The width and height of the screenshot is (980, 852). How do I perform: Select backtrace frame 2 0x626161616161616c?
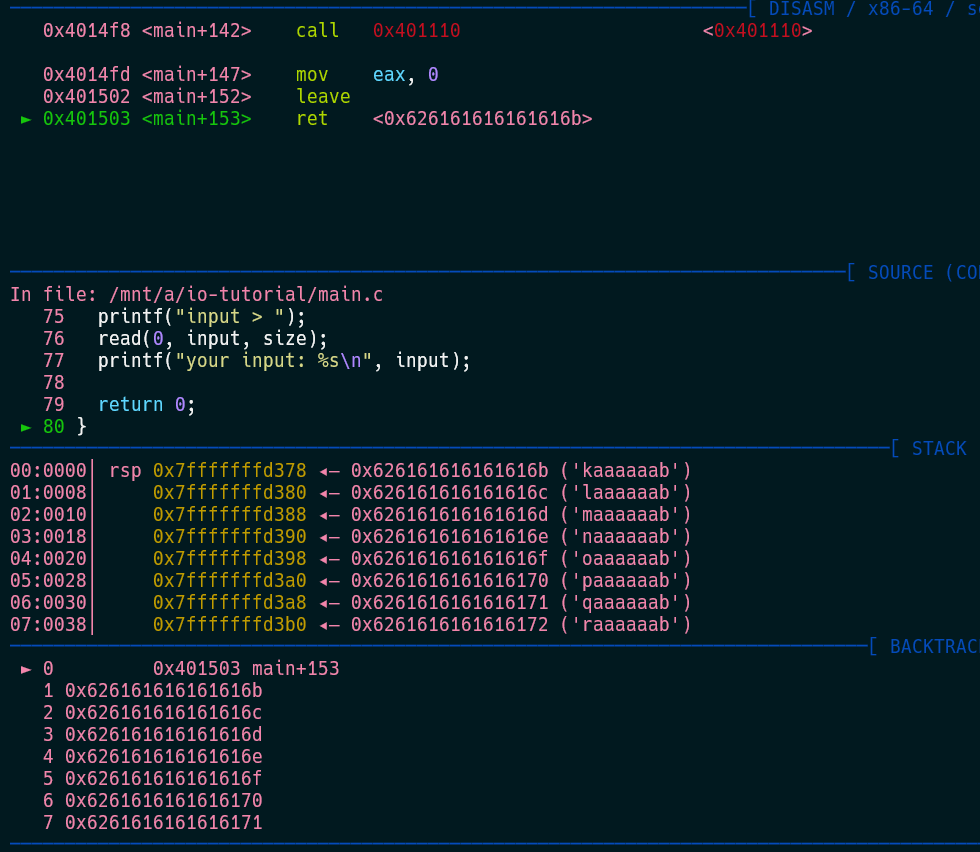pos(163,713)
